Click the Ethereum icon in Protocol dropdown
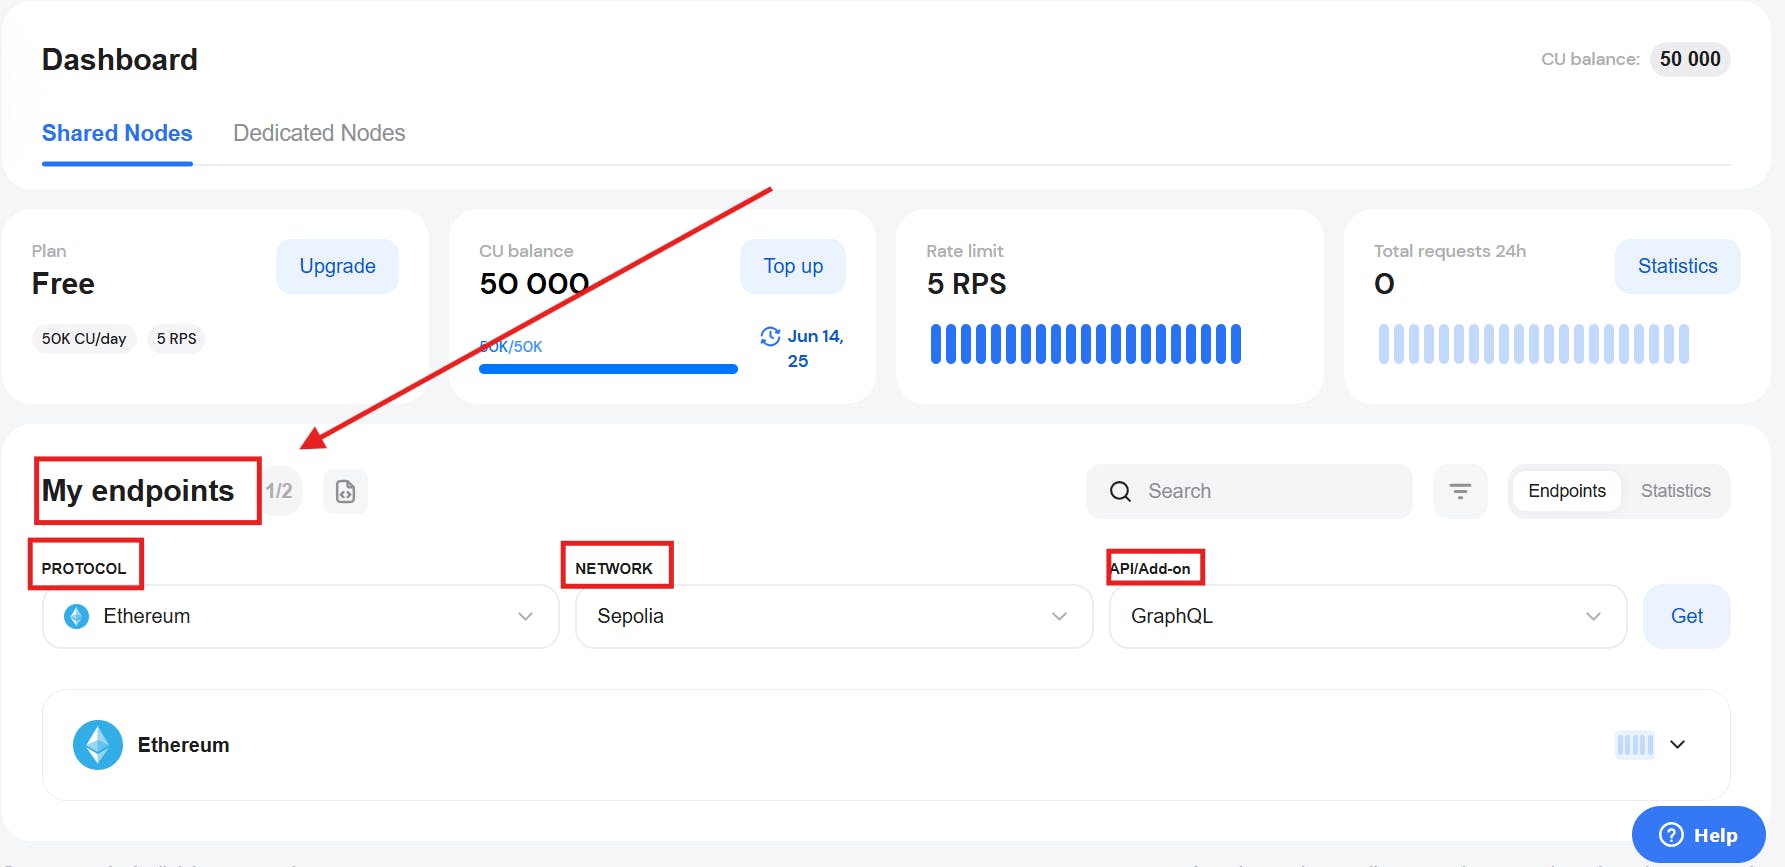This screenshot has width=1785, height=867. [77, 616]
